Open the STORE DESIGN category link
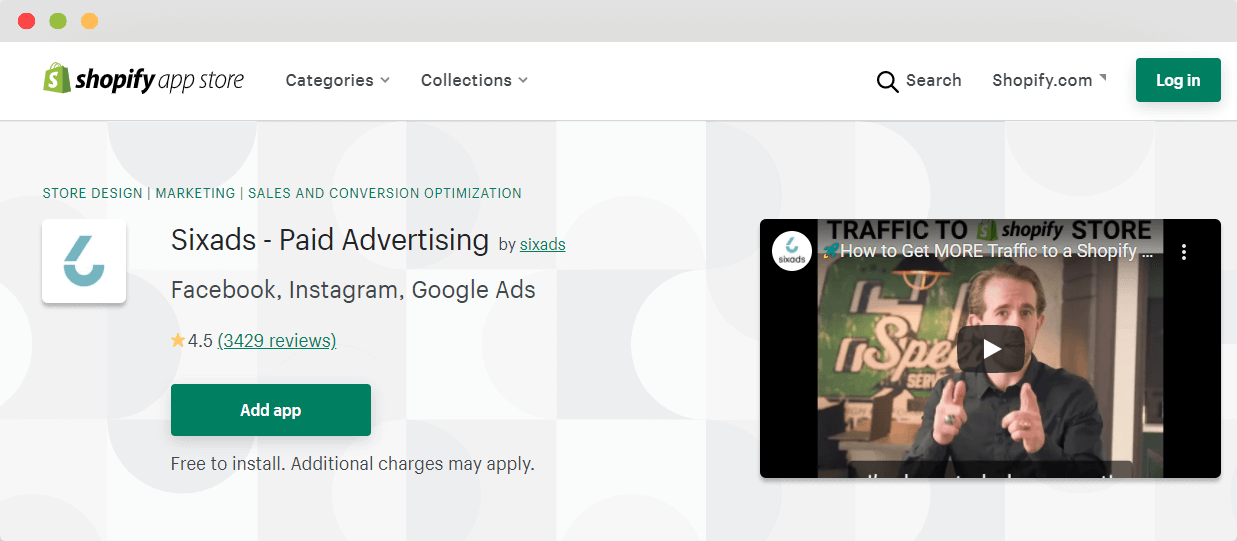The height and width of the screenshot is (541, 1237). click(92, 193)
